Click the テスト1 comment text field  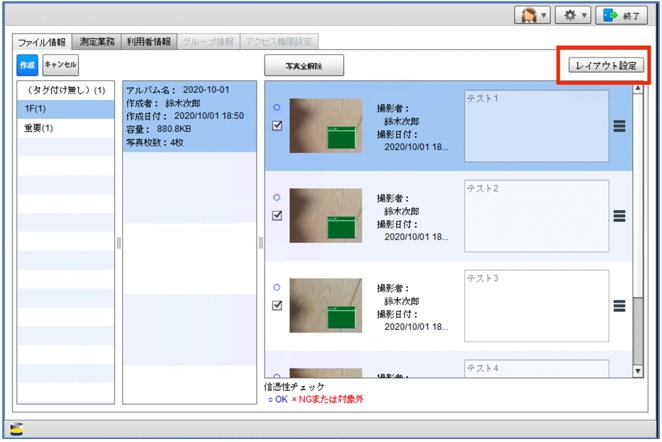coord(536,126)
